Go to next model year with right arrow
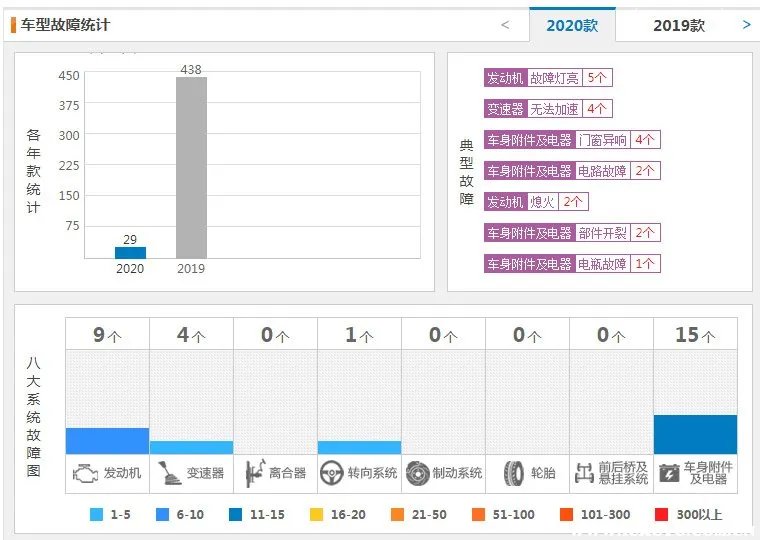Image resolution: width=760 pixels, height=540 pixels. tap(746, 25)
